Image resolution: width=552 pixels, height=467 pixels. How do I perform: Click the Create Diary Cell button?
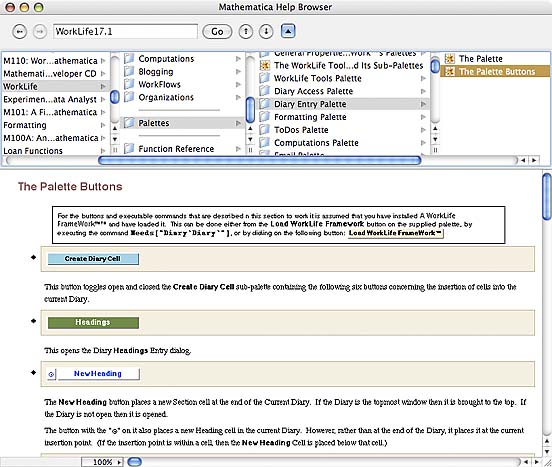(93, 259)
